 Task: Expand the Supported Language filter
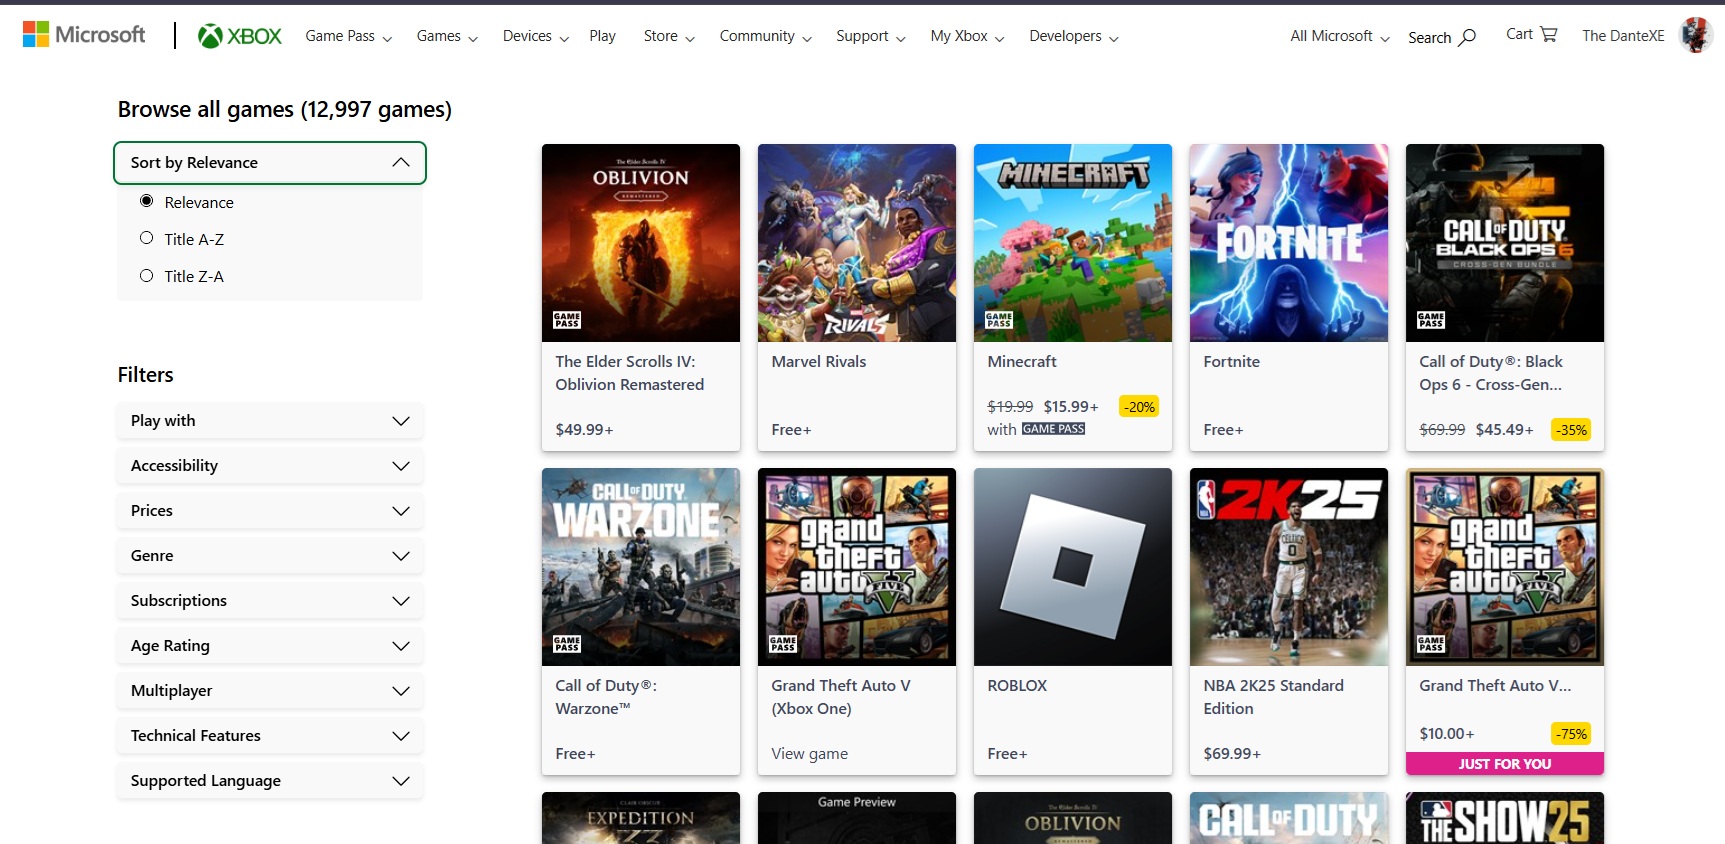click(270, 781)
